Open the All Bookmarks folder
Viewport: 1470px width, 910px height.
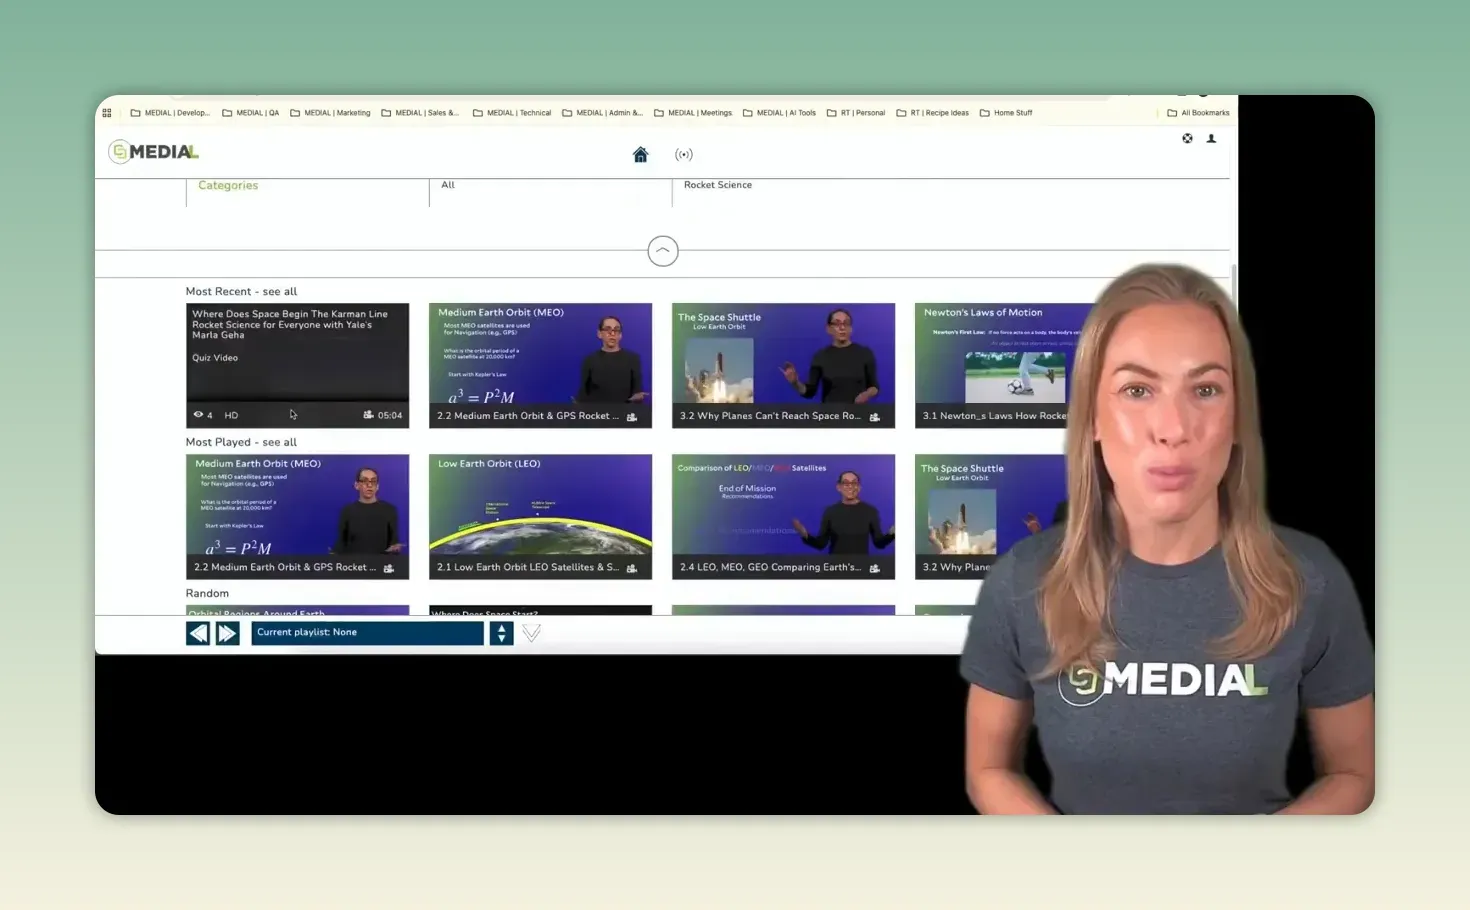pyautogui.click(x=1198, y=113)
